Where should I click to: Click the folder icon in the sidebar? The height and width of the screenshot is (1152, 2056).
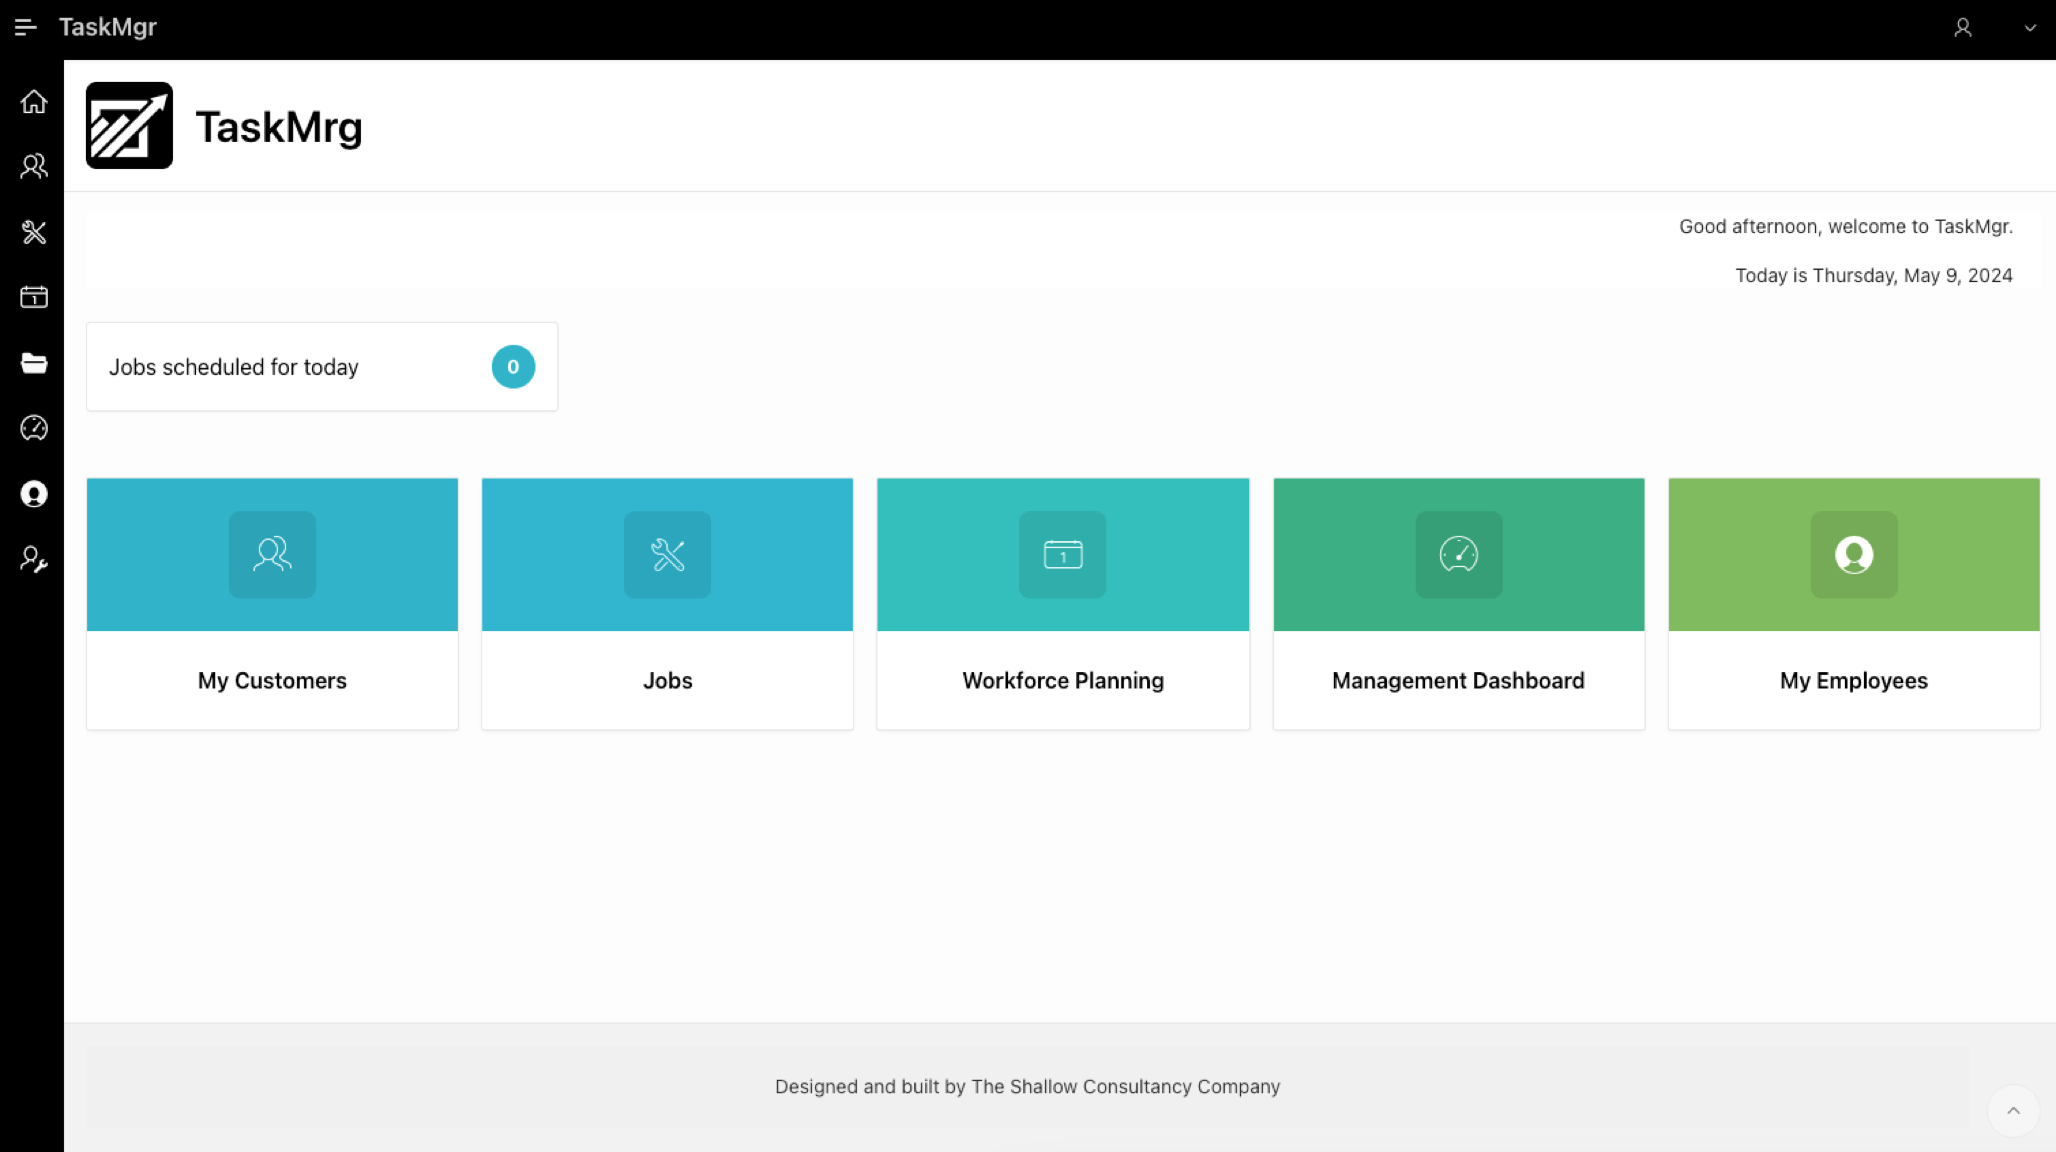click(34, 362)
